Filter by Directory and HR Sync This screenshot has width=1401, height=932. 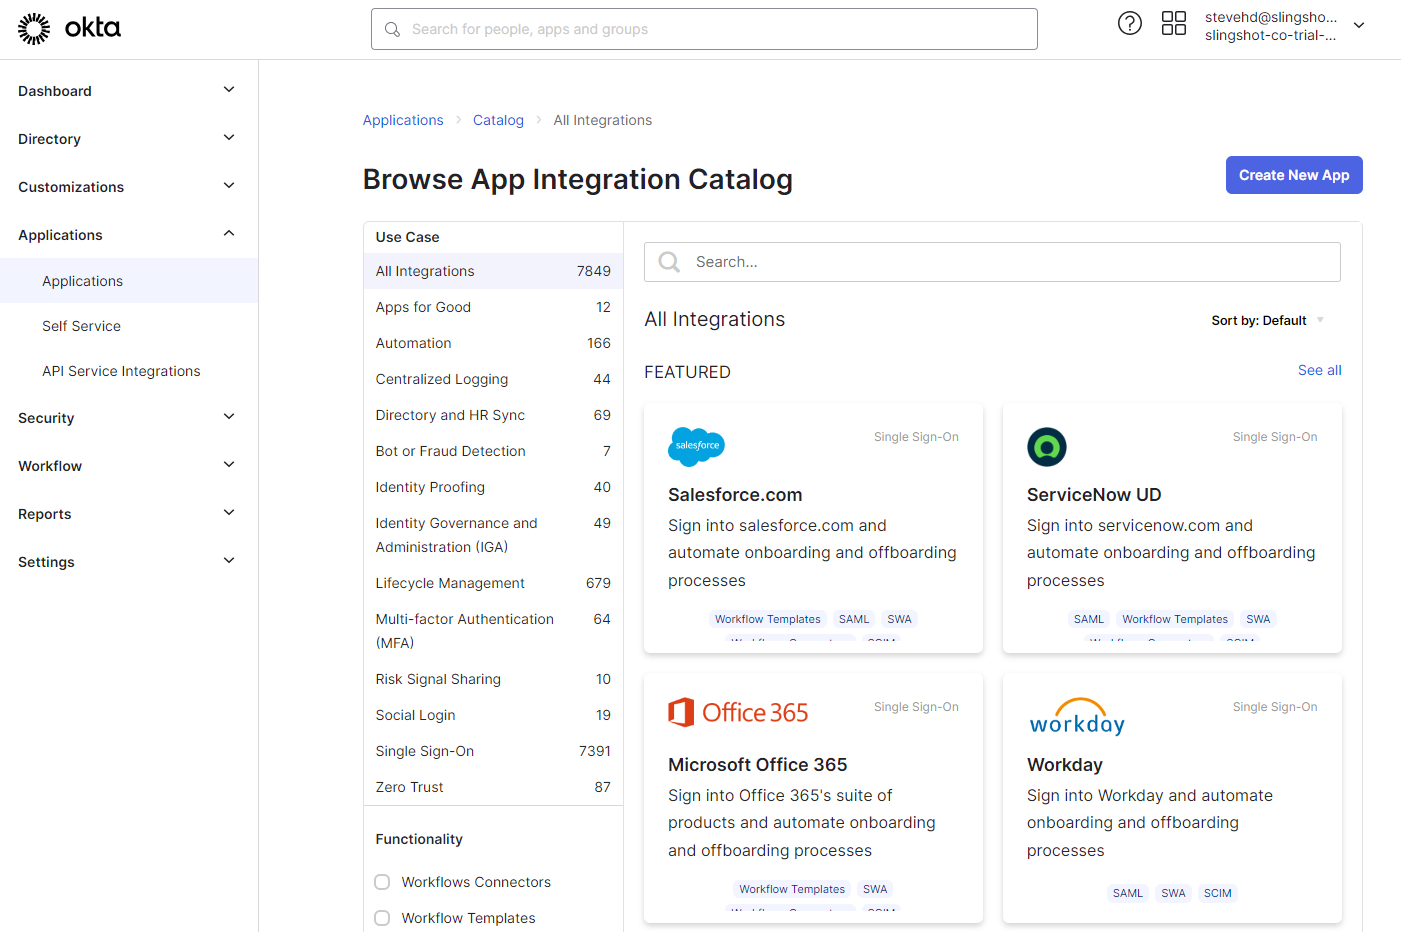(493, 415)
